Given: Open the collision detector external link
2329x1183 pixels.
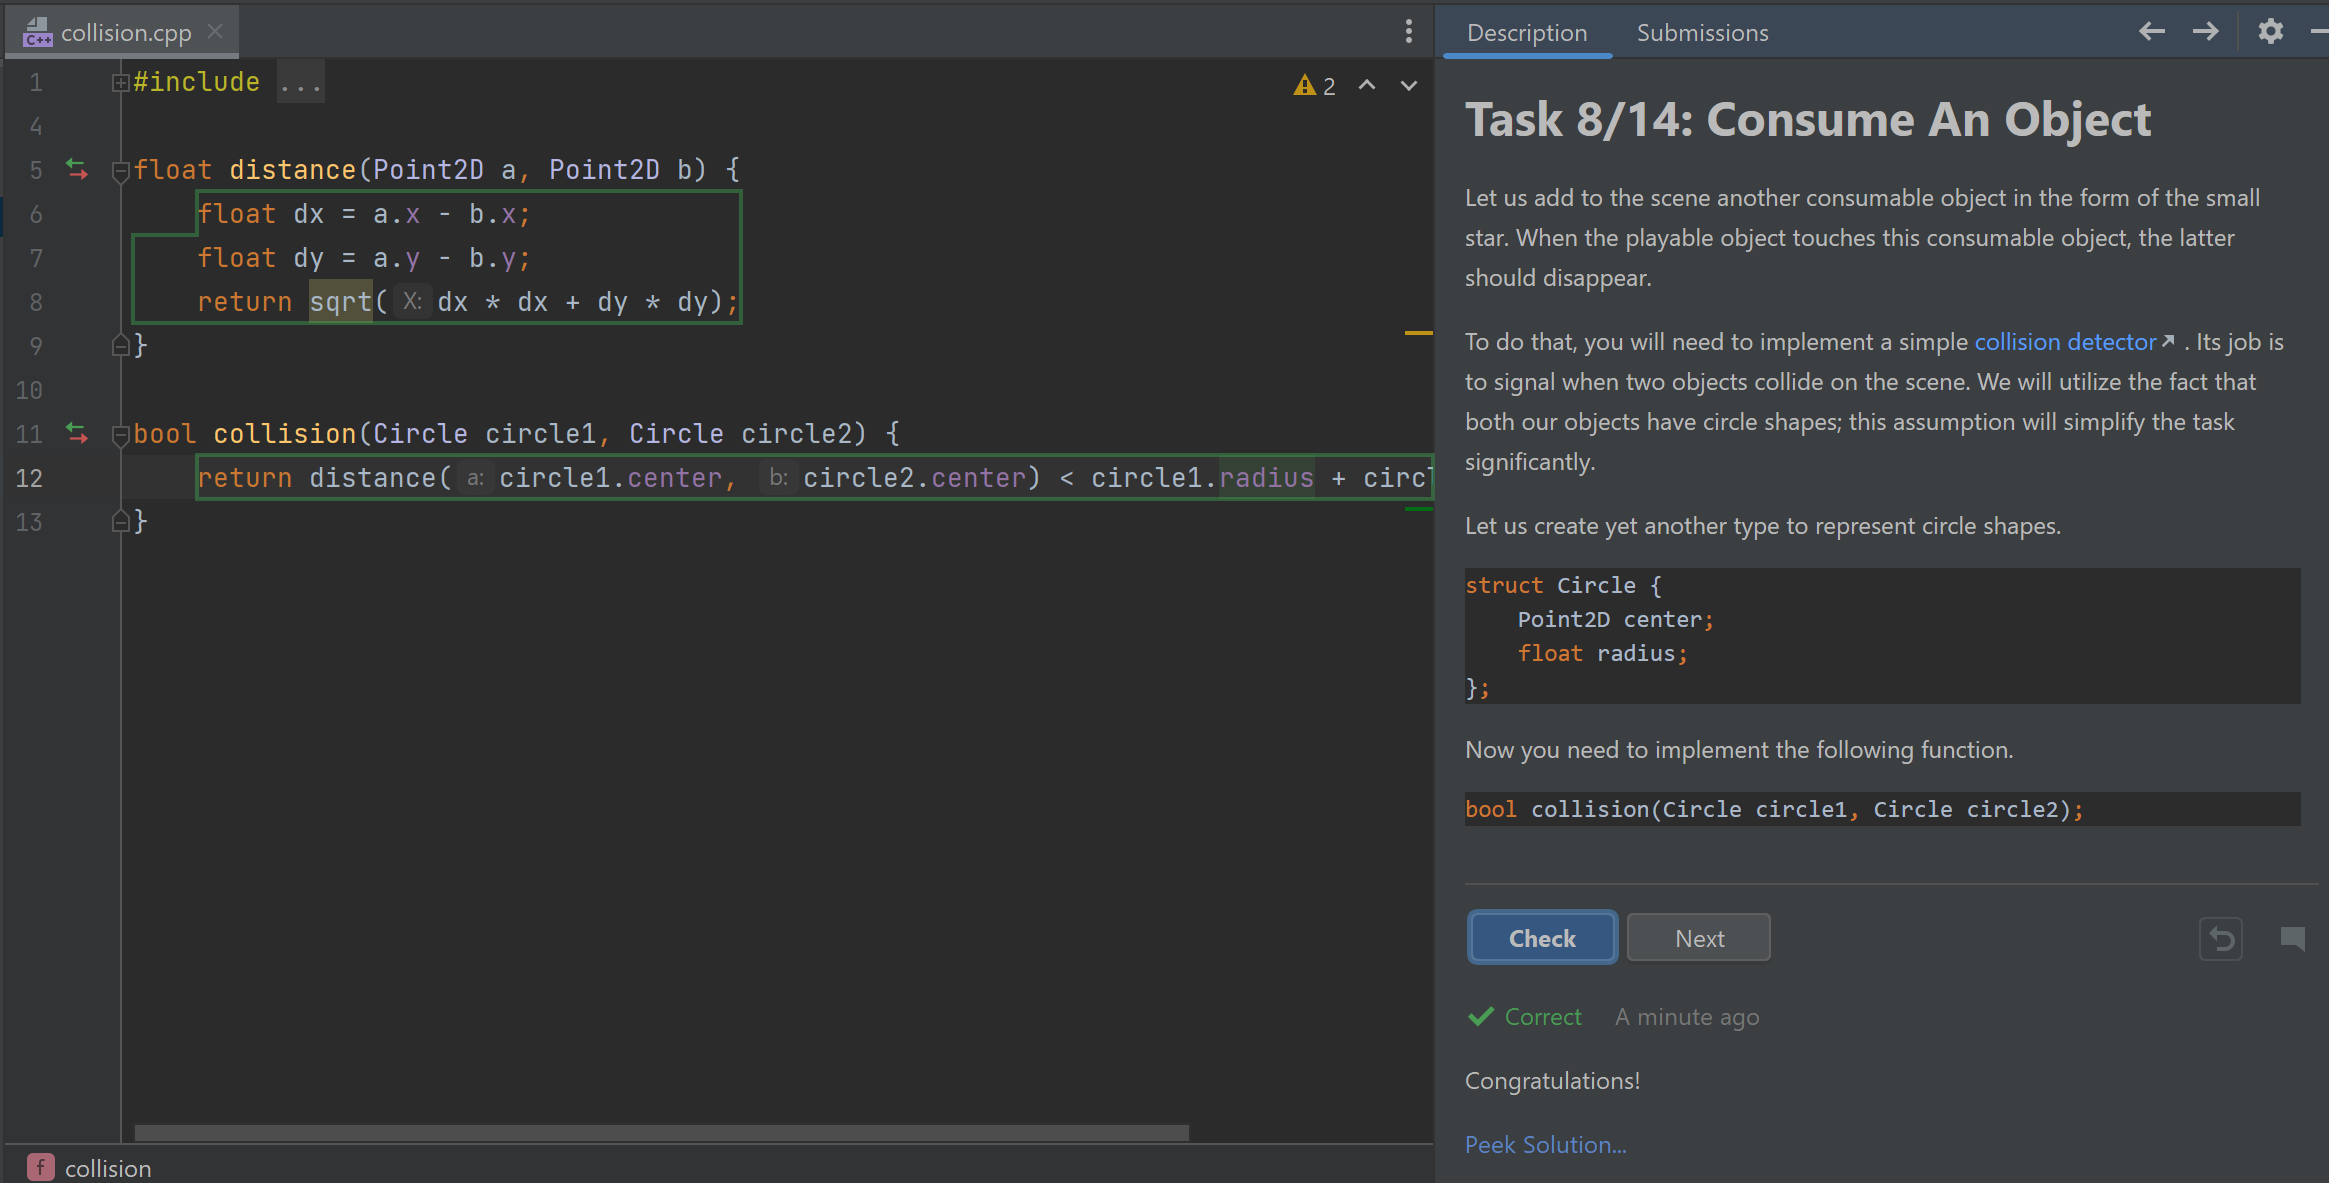Looking at the screenshot, I should (x=2064, y=341).
